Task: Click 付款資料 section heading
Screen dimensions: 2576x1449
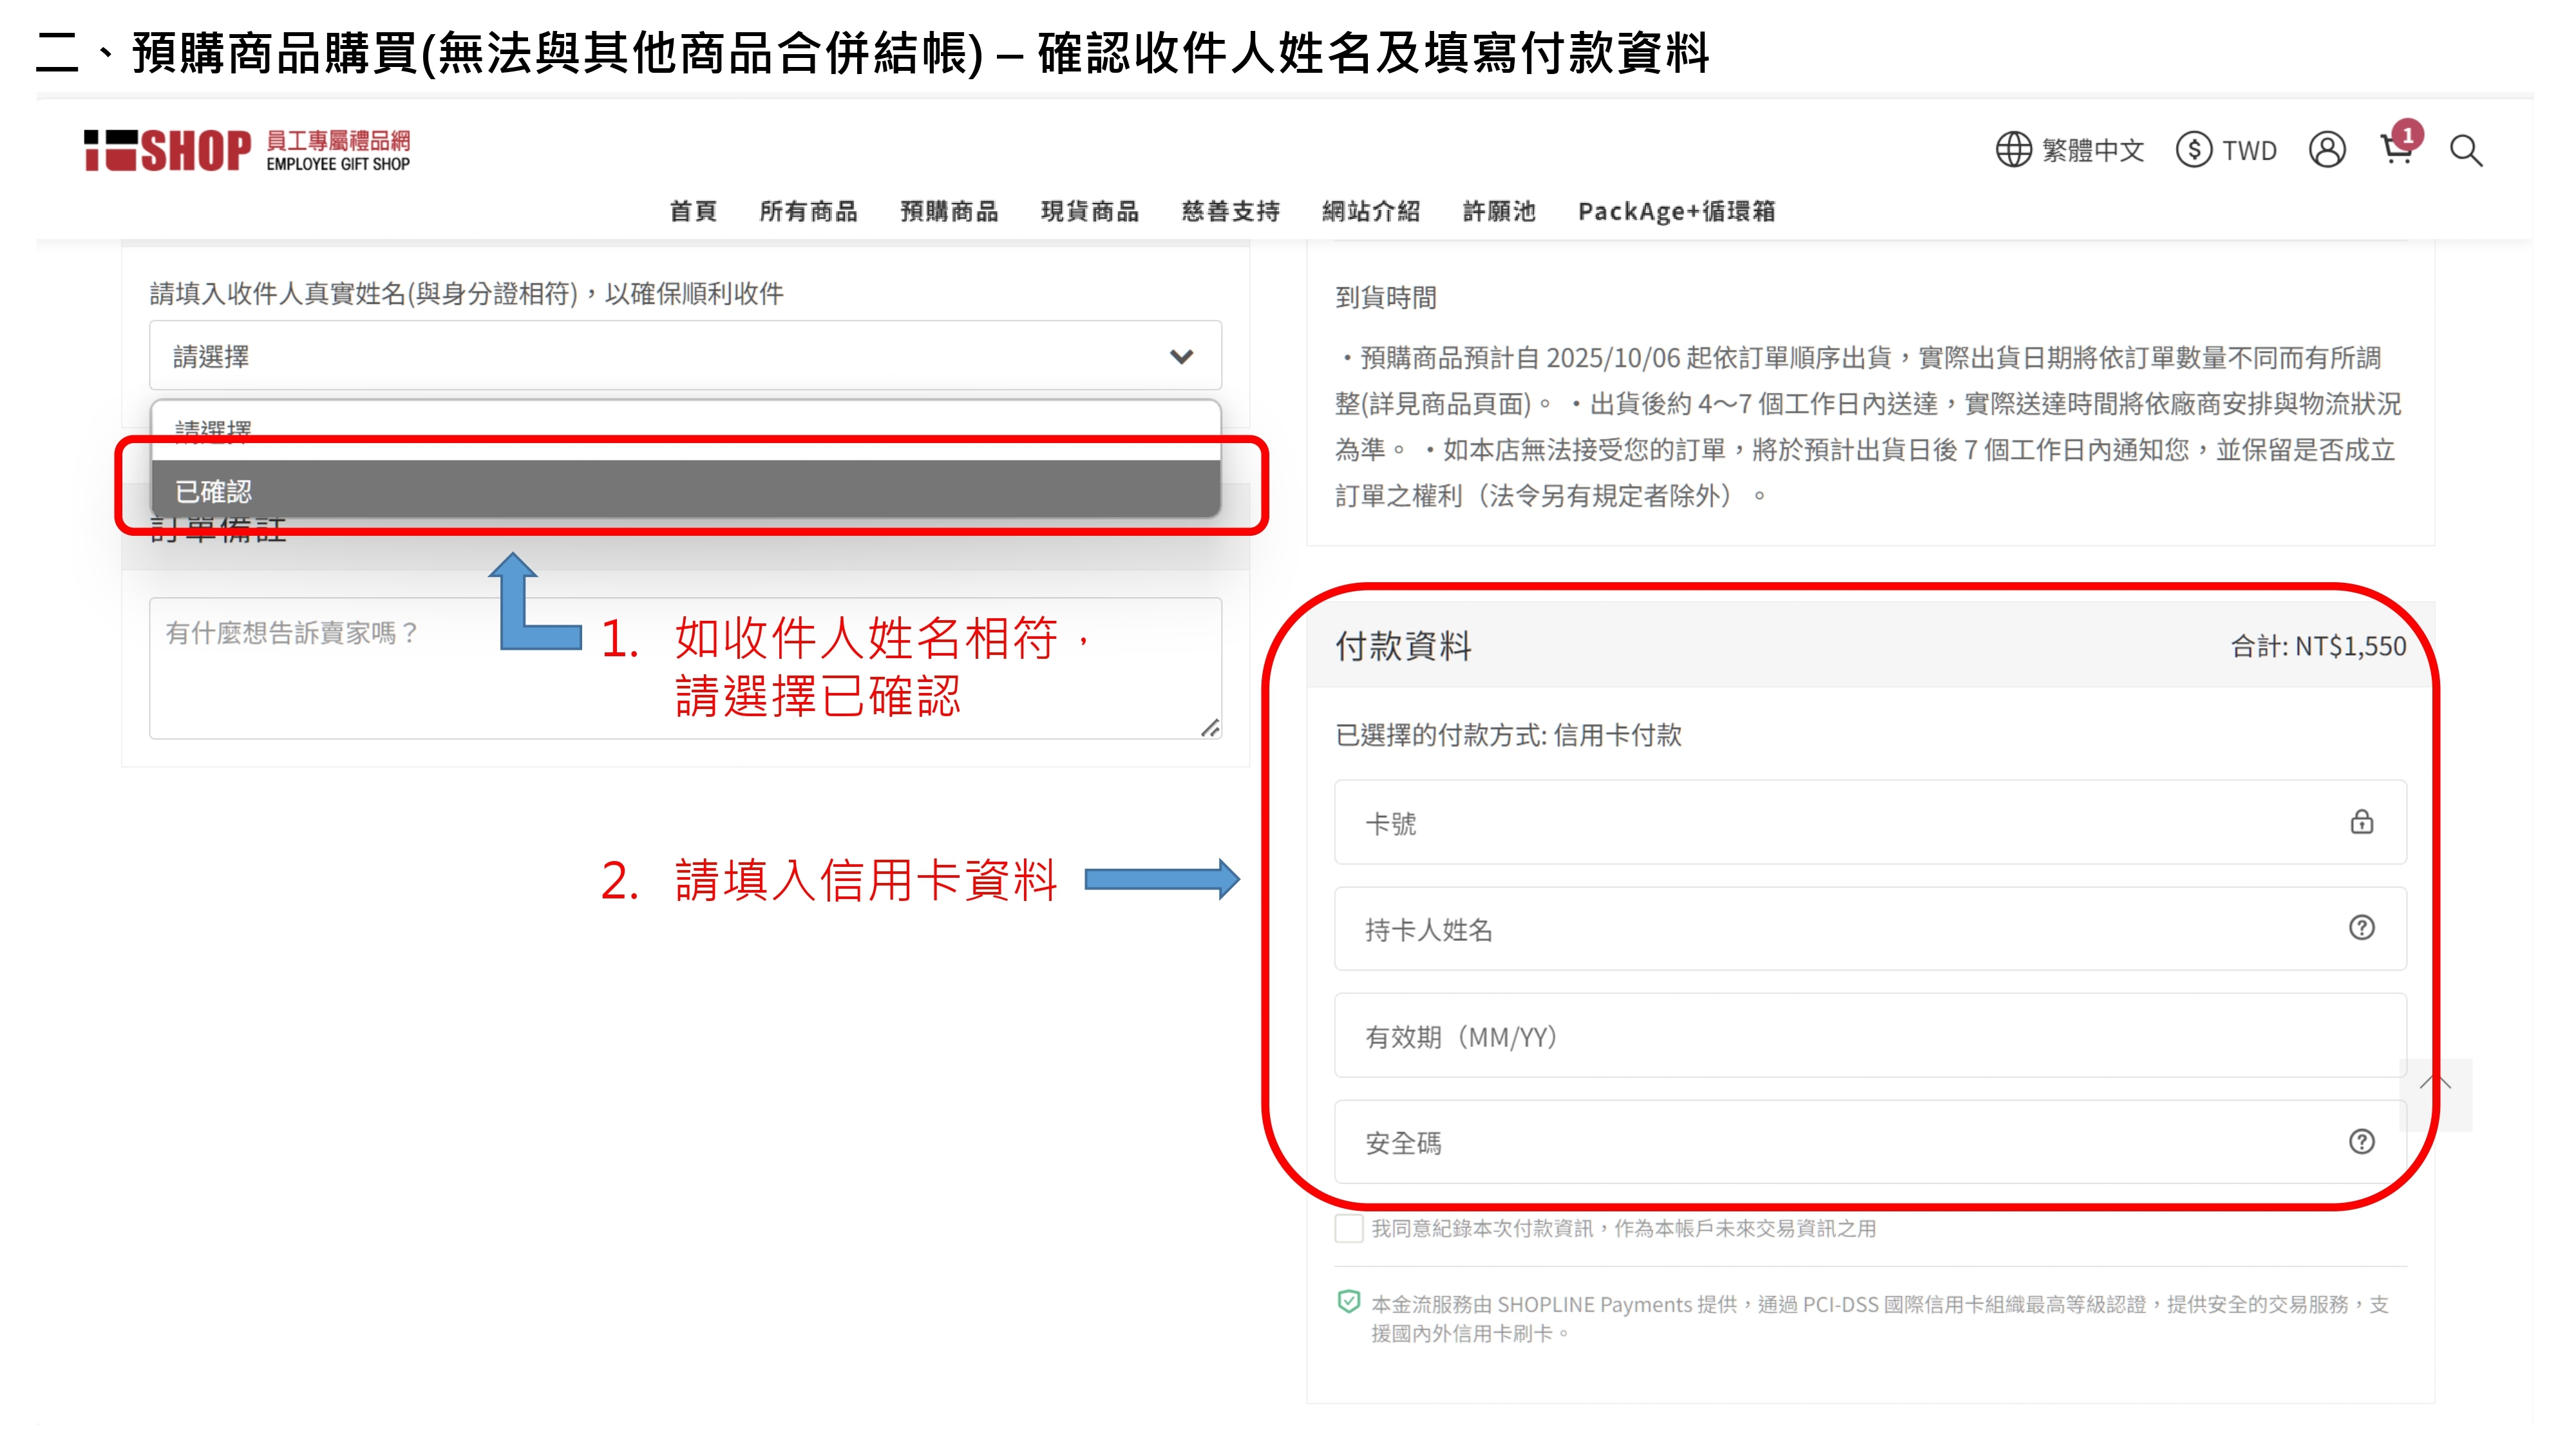Action: pos(1403,646)
